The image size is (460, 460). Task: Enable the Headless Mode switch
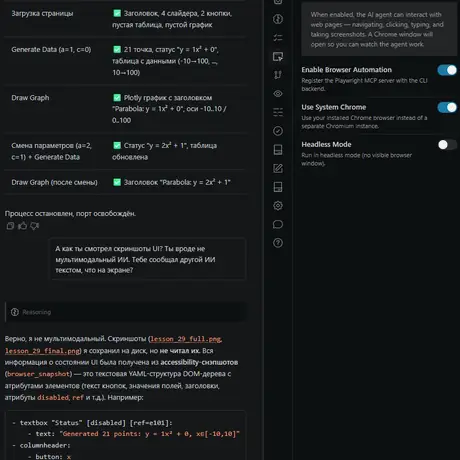pyautogui.click(x=447, y=145)
